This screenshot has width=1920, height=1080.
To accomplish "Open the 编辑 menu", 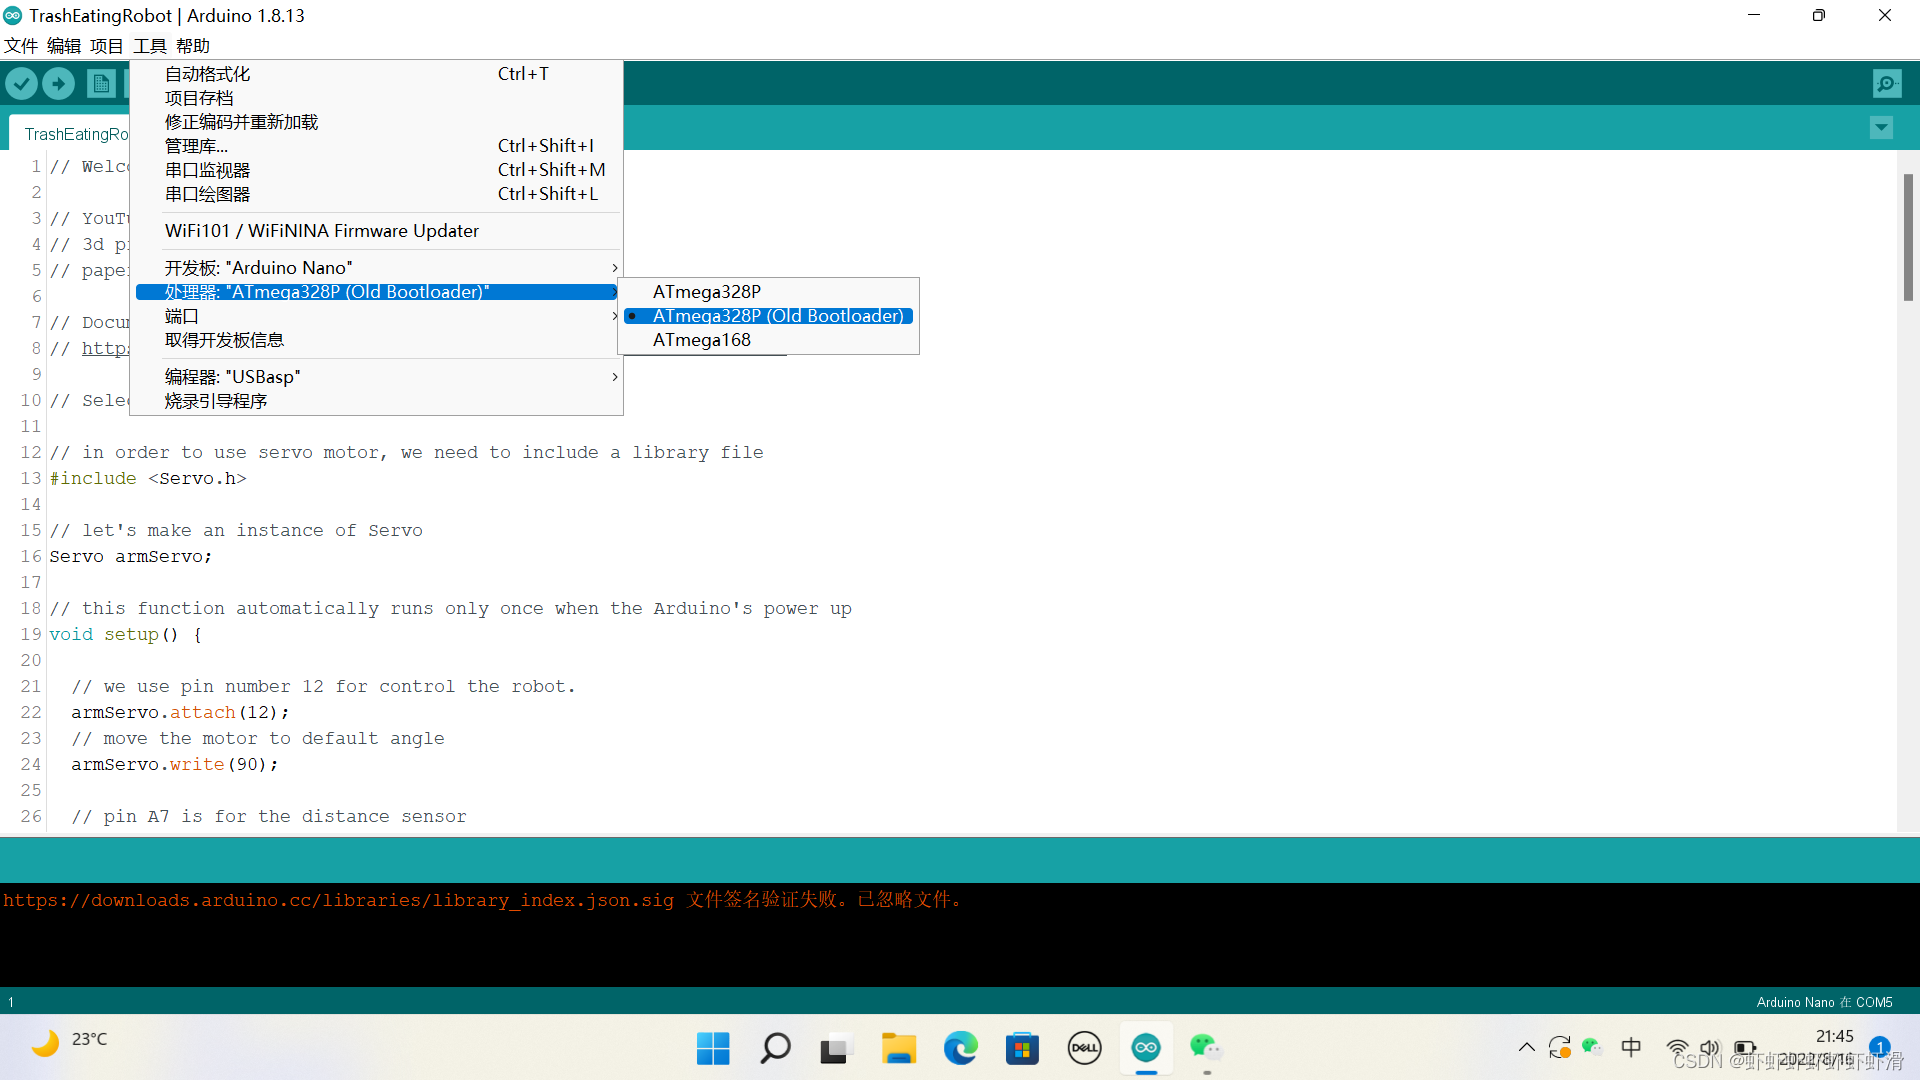I will 64,46.
